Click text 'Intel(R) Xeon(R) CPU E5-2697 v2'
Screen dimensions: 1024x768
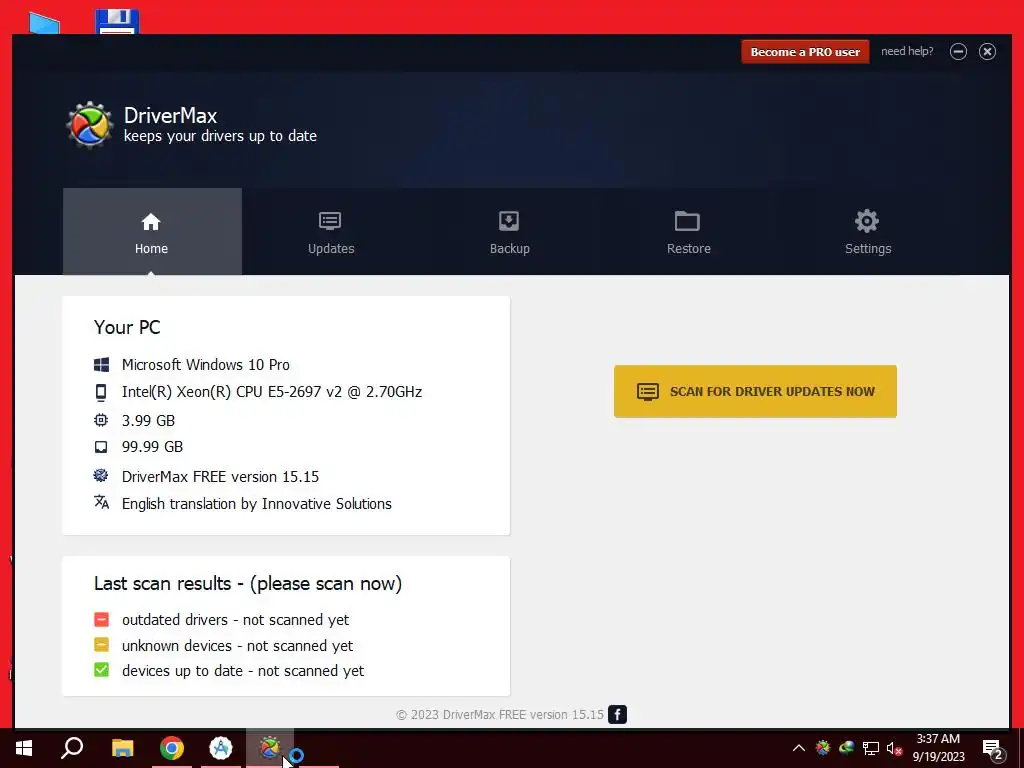point(232,392)
